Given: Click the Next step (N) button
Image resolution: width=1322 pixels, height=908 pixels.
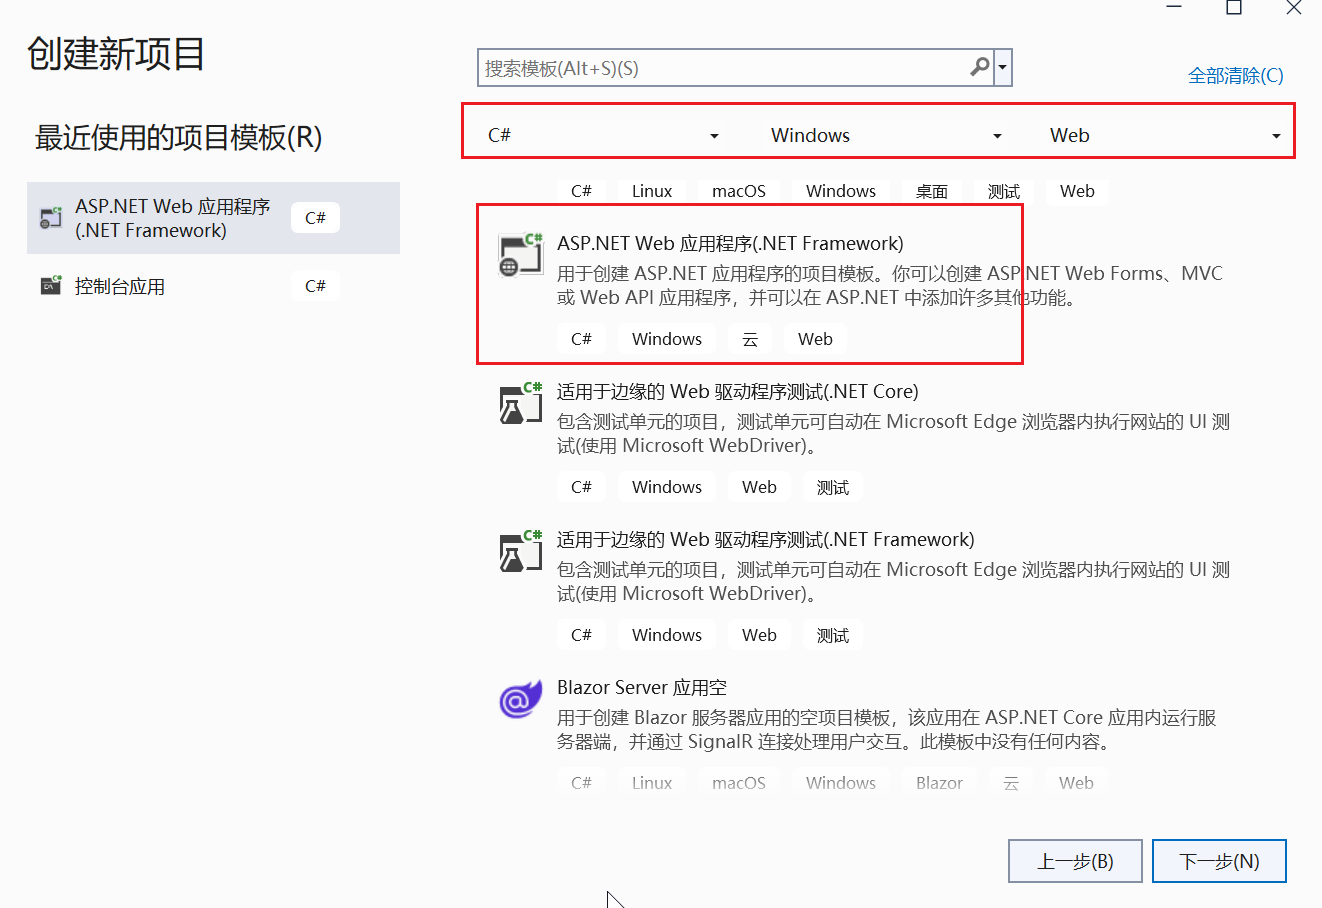Looking at the screenshot, I should tap(1219, 861).
